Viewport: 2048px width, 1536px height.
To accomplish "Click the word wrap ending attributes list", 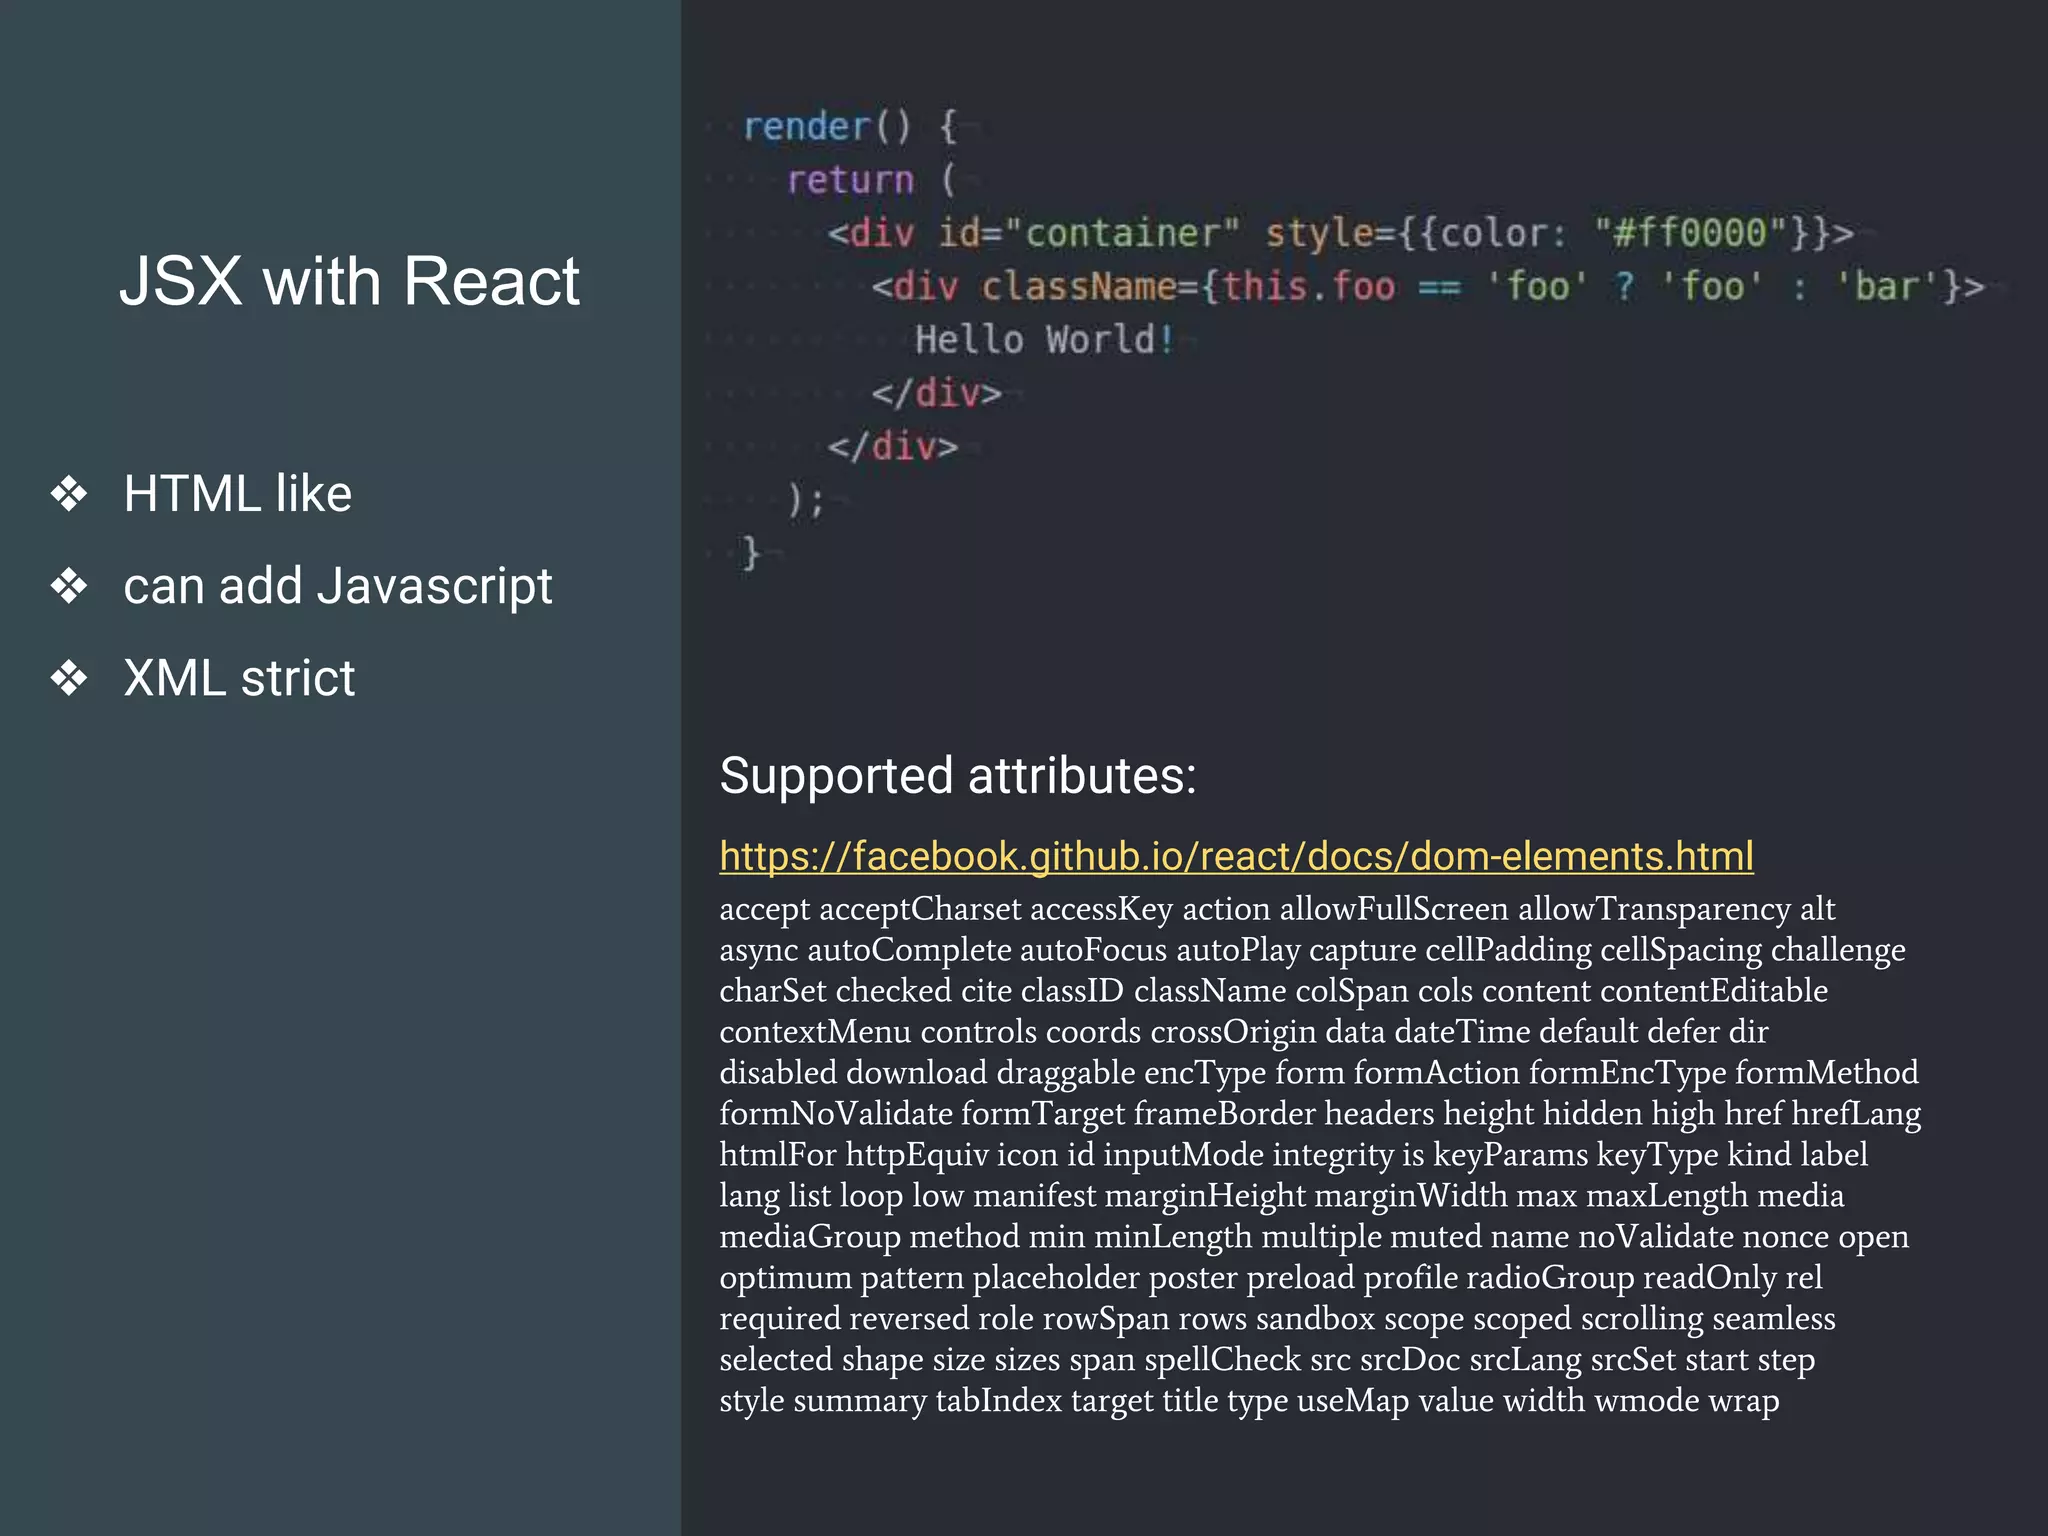I will (1743, 1401).
